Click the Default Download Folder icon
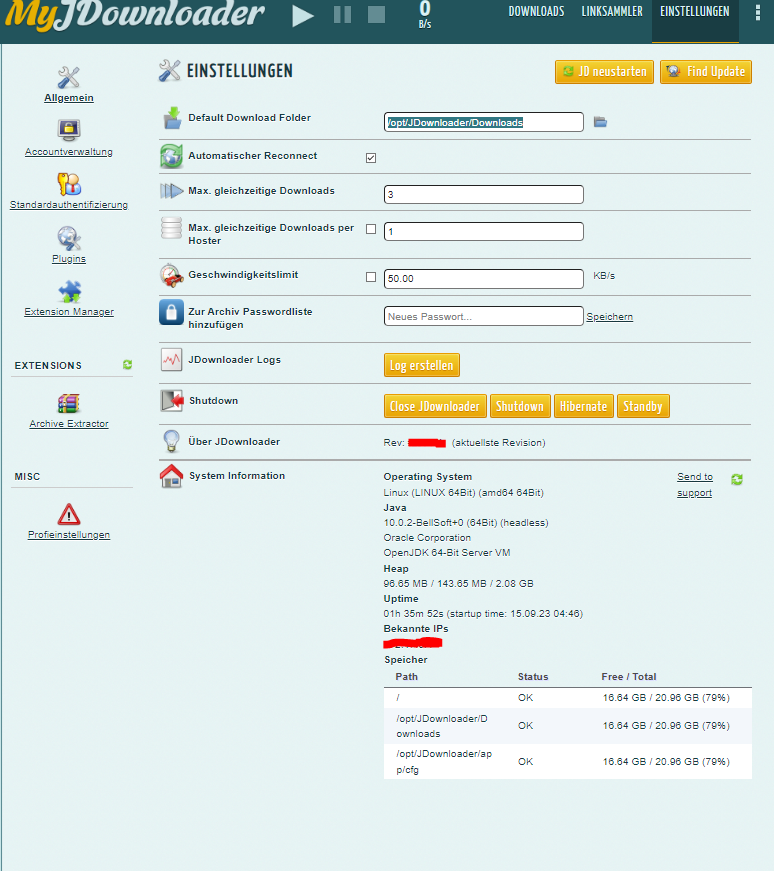The height and width of the screenshot is (871, 774). 172,118
